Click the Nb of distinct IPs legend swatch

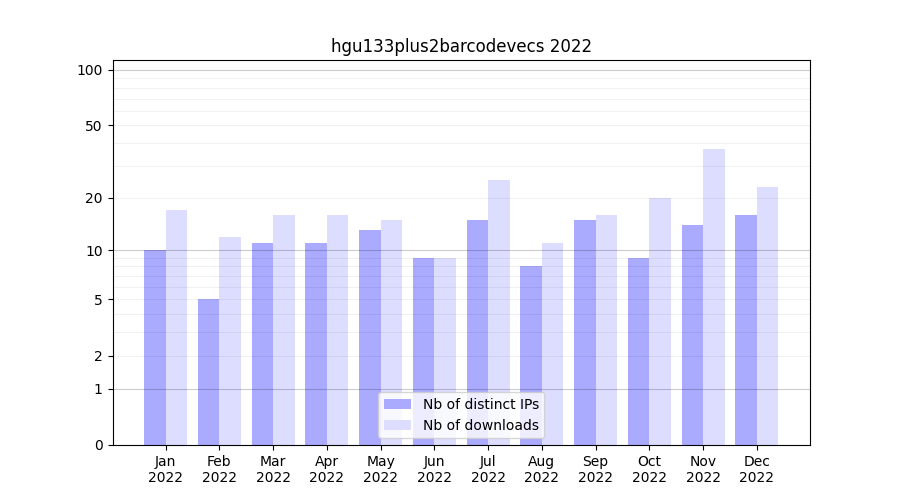pos(397,404)
